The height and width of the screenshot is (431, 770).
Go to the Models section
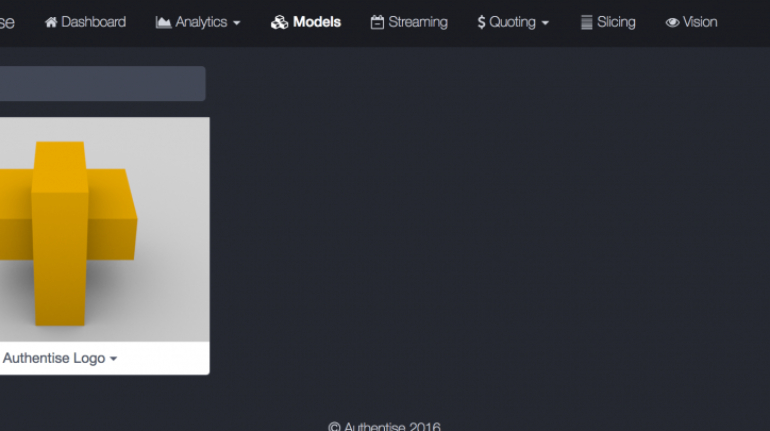(305, 22)
